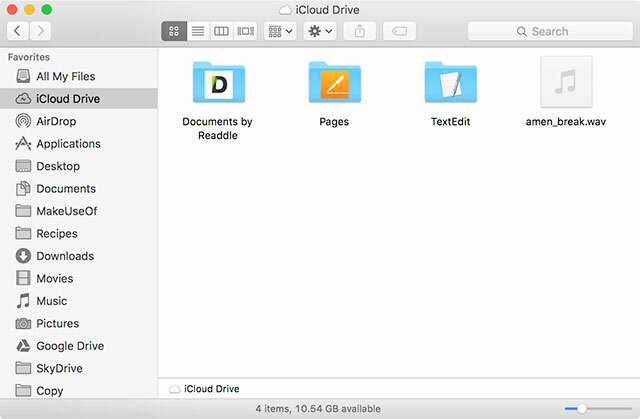Click the Downloads sidebar icon
Viewport: 640px width, 419px height.
23,256
